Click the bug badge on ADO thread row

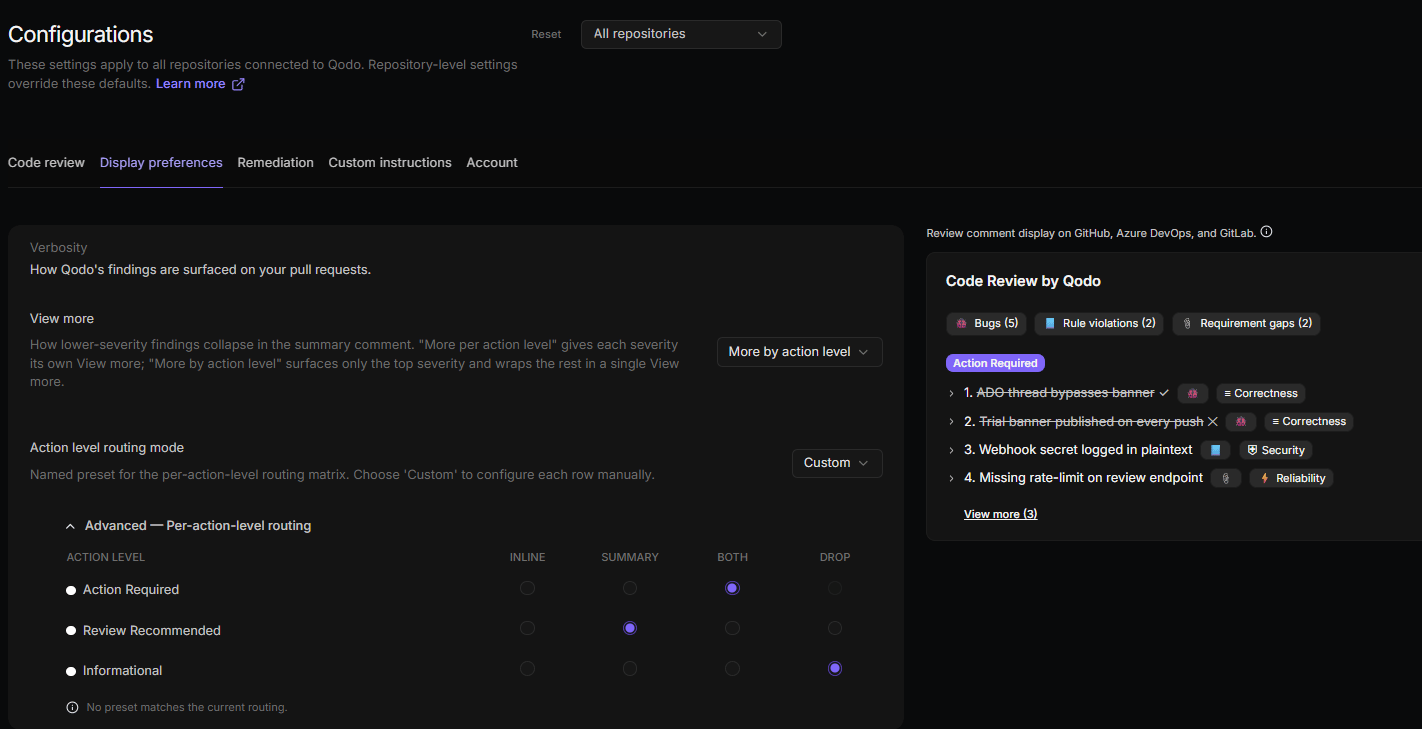1192,394
